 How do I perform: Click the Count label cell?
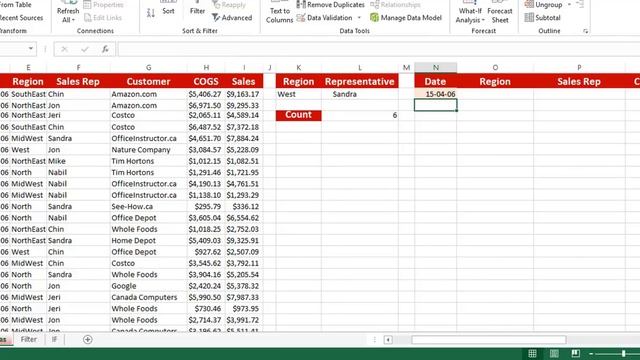[x=298, y=116]
